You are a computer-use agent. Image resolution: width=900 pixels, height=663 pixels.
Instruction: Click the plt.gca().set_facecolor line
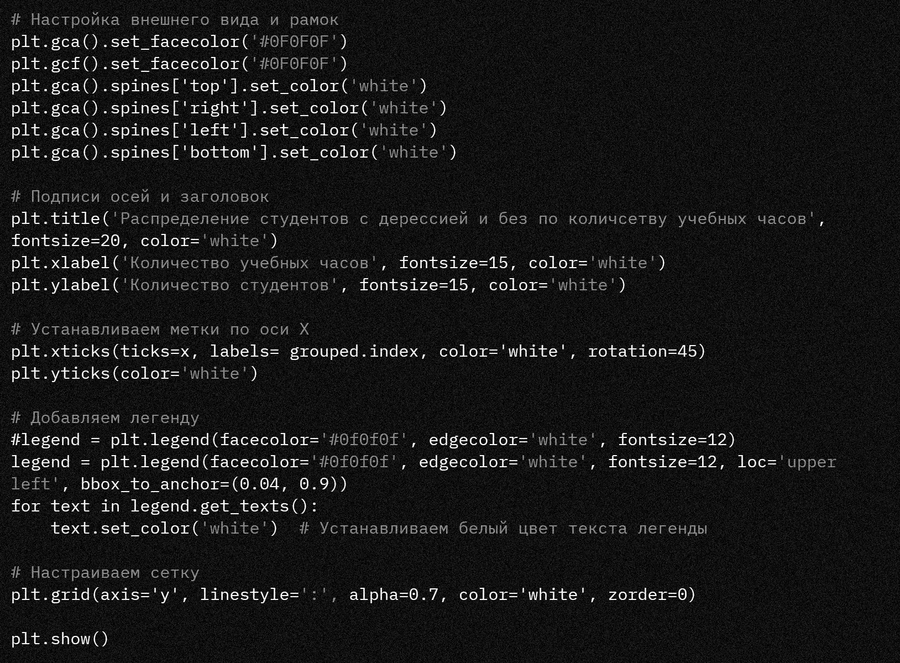point(179,42)
